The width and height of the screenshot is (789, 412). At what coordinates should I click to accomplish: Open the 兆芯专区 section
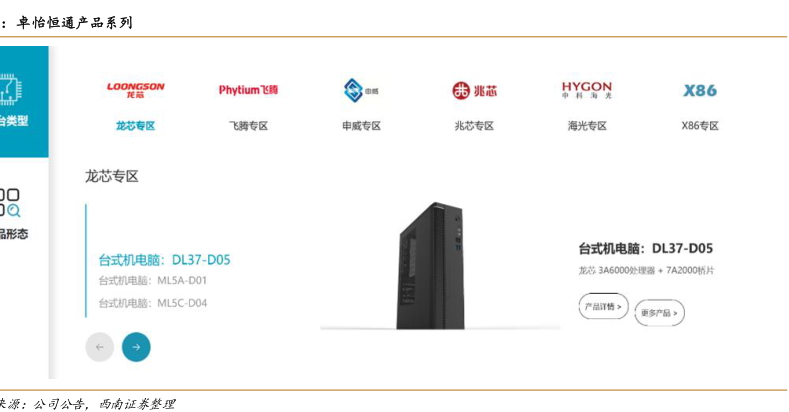474,126
